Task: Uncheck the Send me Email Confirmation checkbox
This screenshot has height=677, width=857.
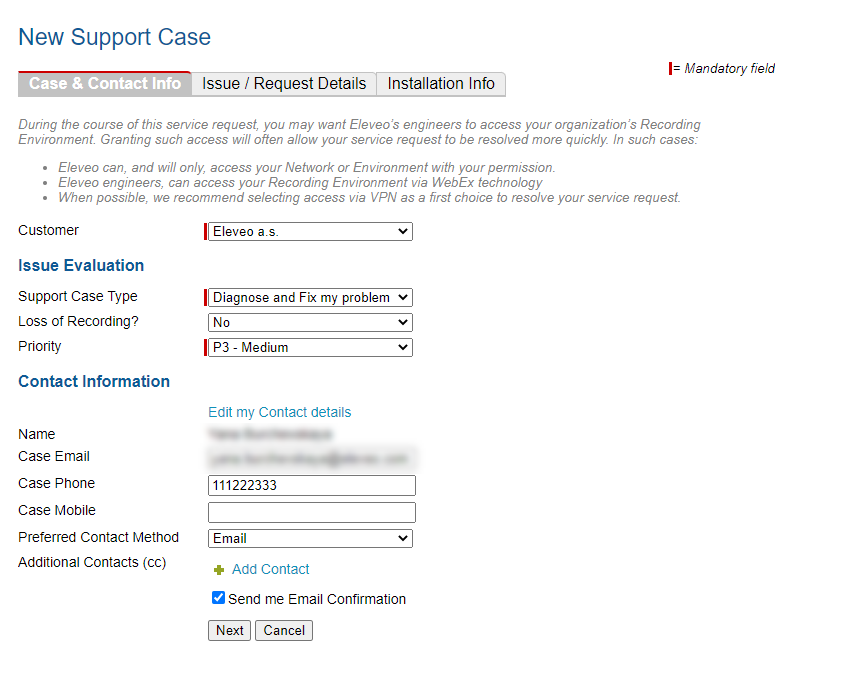Action: (x=219, y=598)
